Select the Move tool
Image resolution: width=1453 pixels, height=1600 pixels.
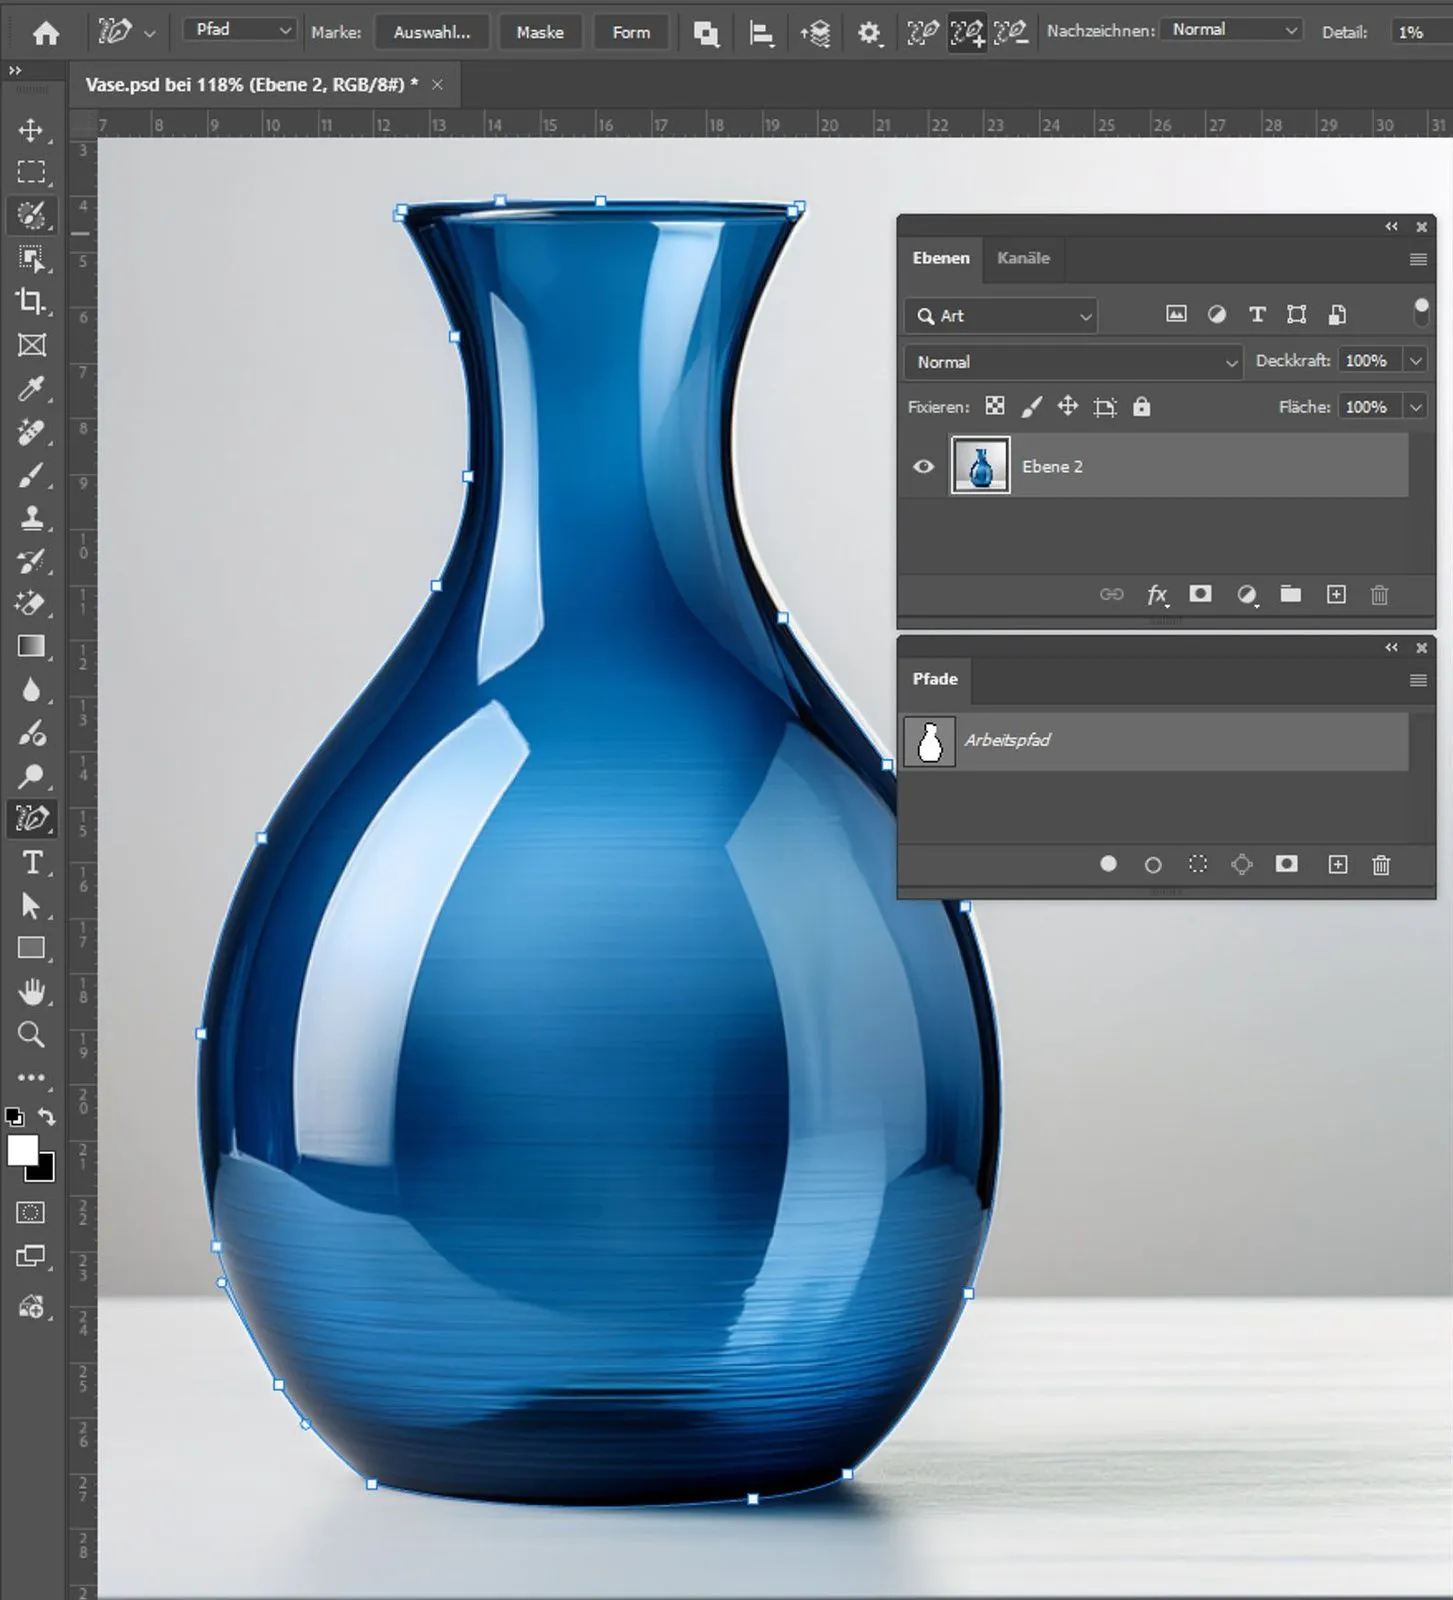pos(31,130)
